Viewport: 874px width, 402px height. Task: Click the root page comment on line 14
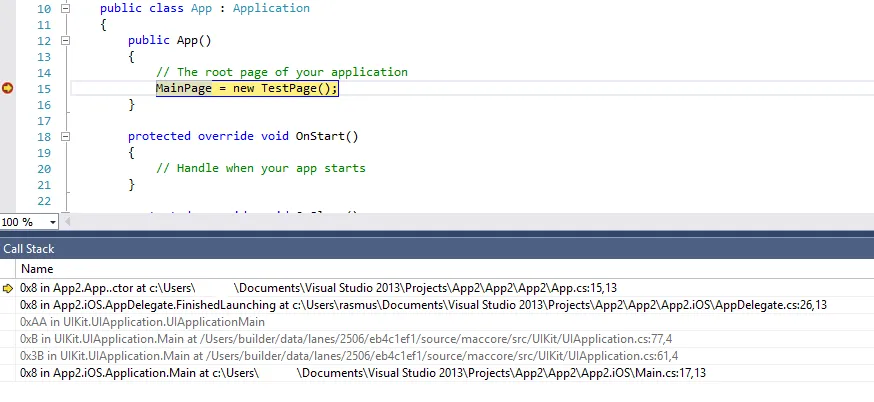[x=281, y=72]
